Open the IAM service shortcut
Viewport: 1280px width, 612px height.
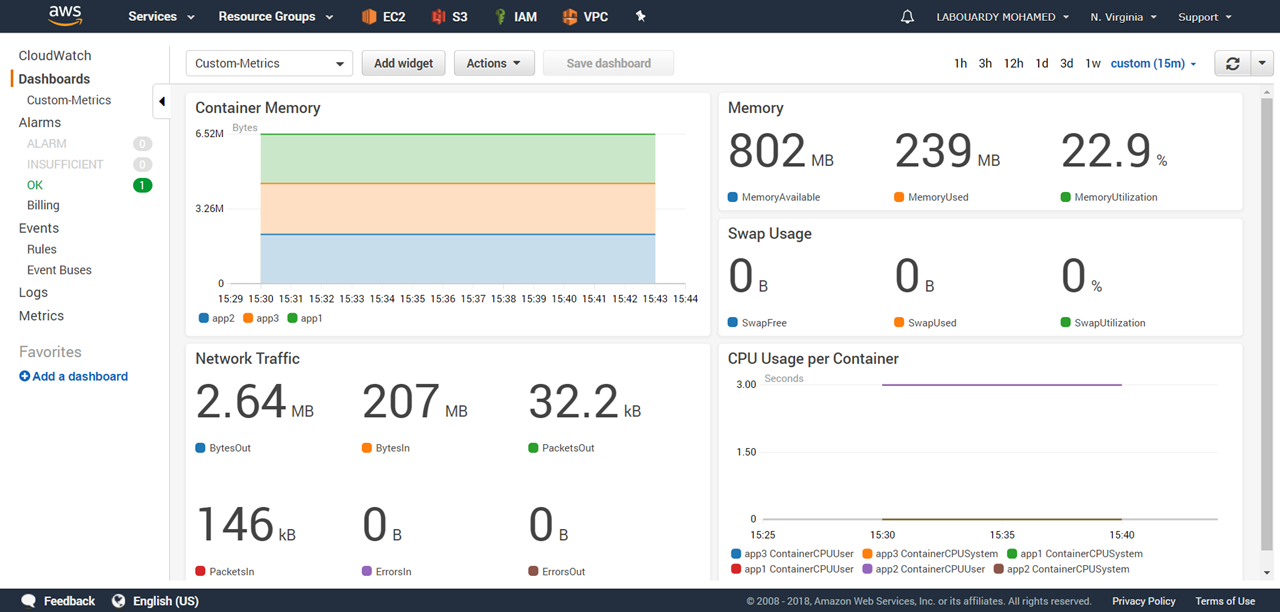[x=515, y=17]
